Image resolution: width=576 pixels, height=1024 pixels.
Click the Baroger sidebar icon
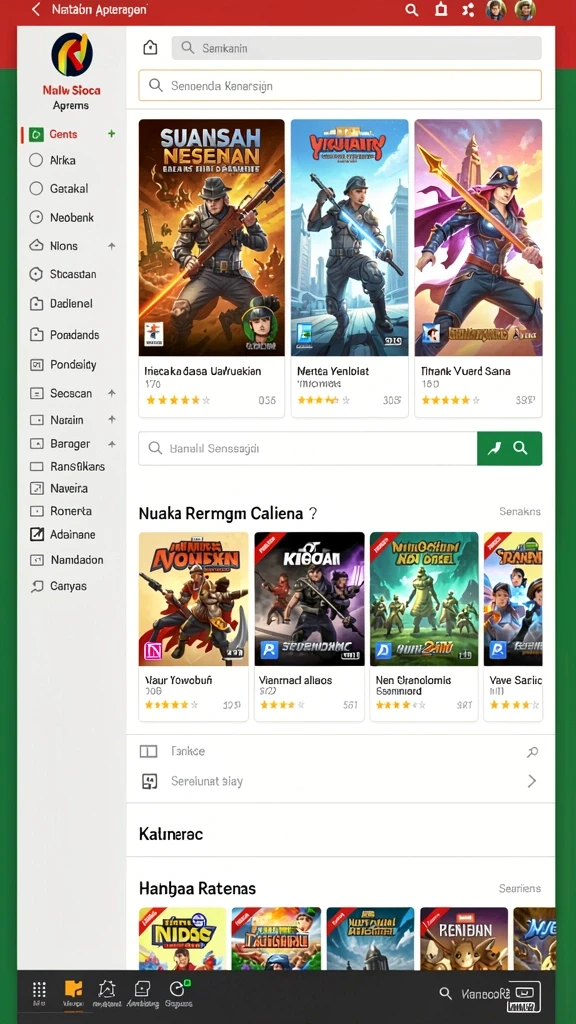click(x=37, y=444)
